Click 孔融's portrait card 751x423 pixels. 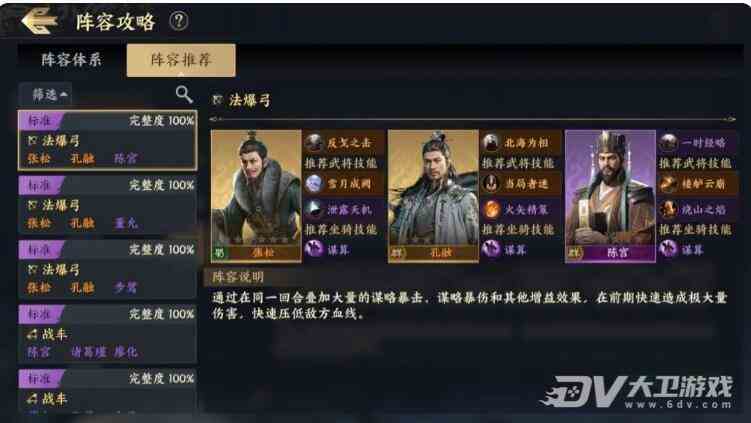433,196
